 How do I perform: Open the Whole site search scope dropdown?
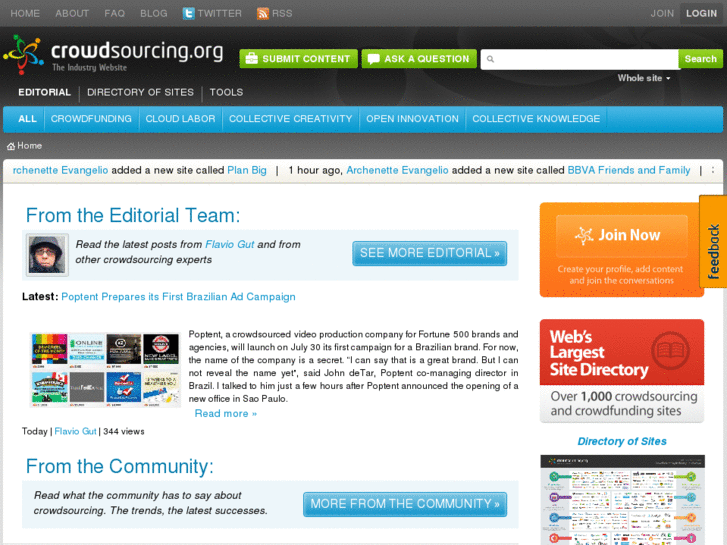tap(644, 78)
